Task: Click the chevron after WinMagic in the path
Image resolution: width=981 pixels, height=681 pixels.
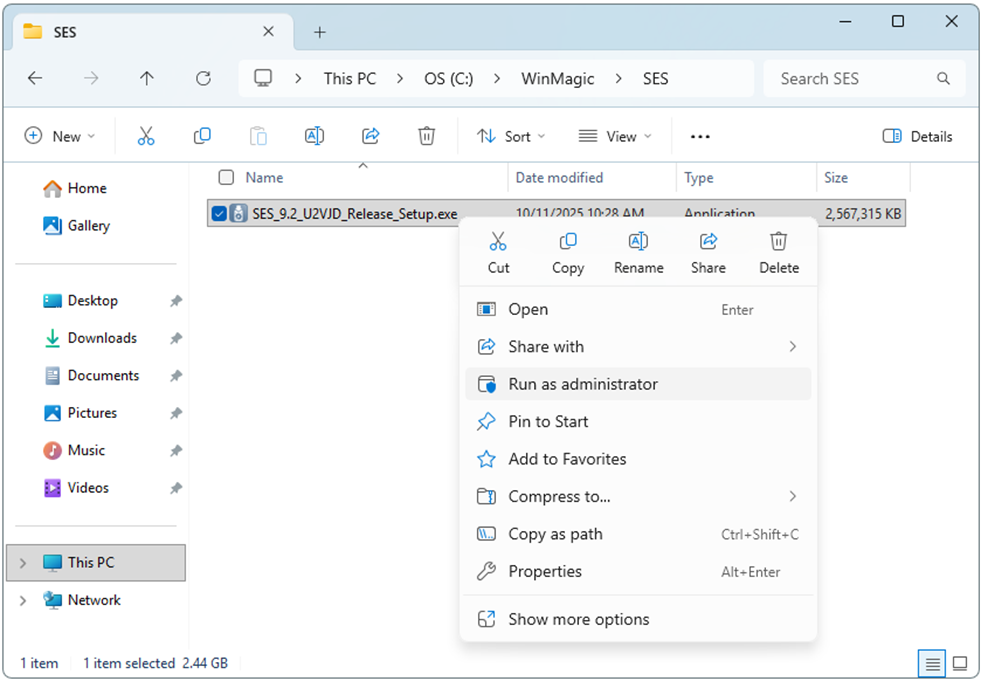Action: [619, 79]
